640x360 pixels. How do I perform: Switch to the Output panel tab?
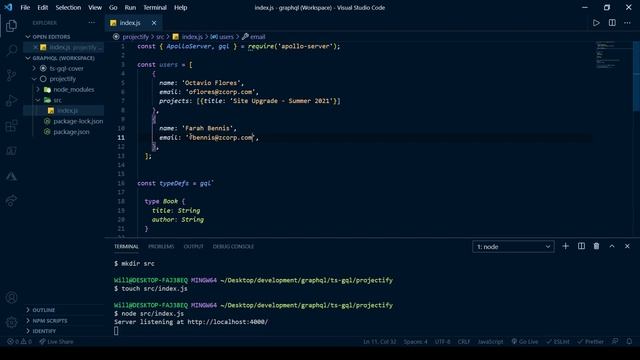(x=193, y=247)
